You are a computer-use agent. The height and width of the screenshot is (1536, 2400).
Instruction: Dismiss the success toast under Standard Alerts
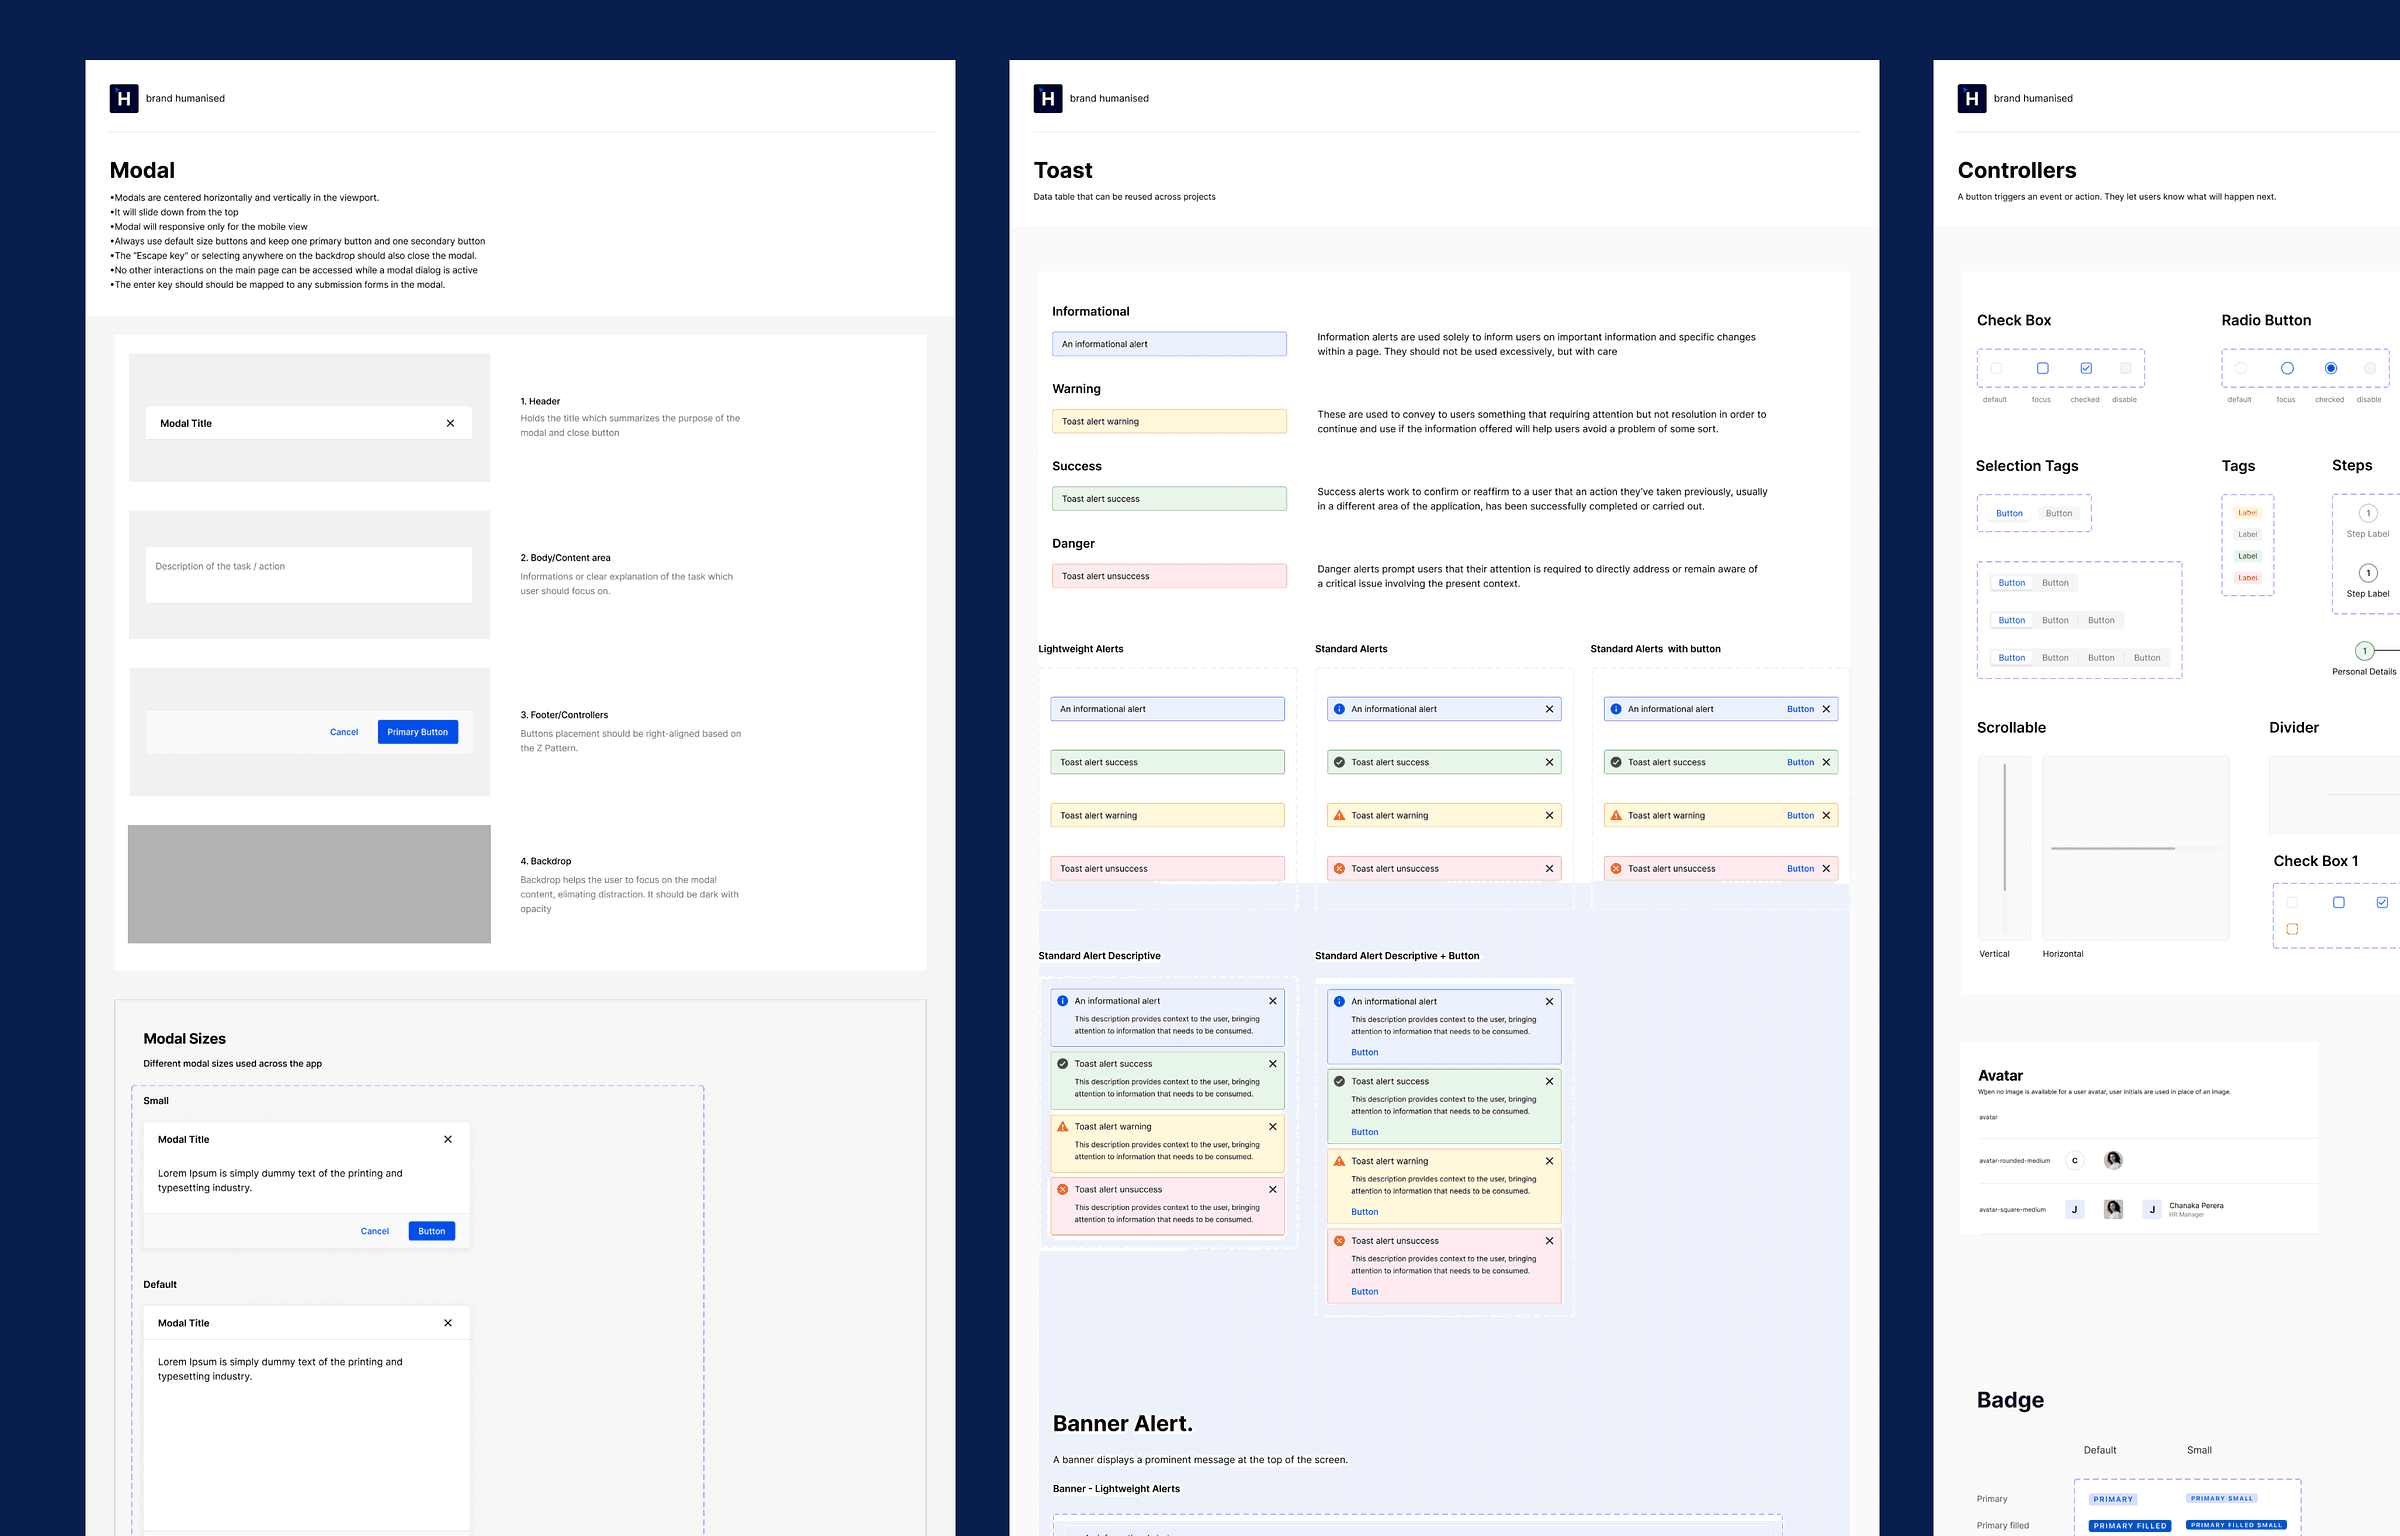(1550, 762)
